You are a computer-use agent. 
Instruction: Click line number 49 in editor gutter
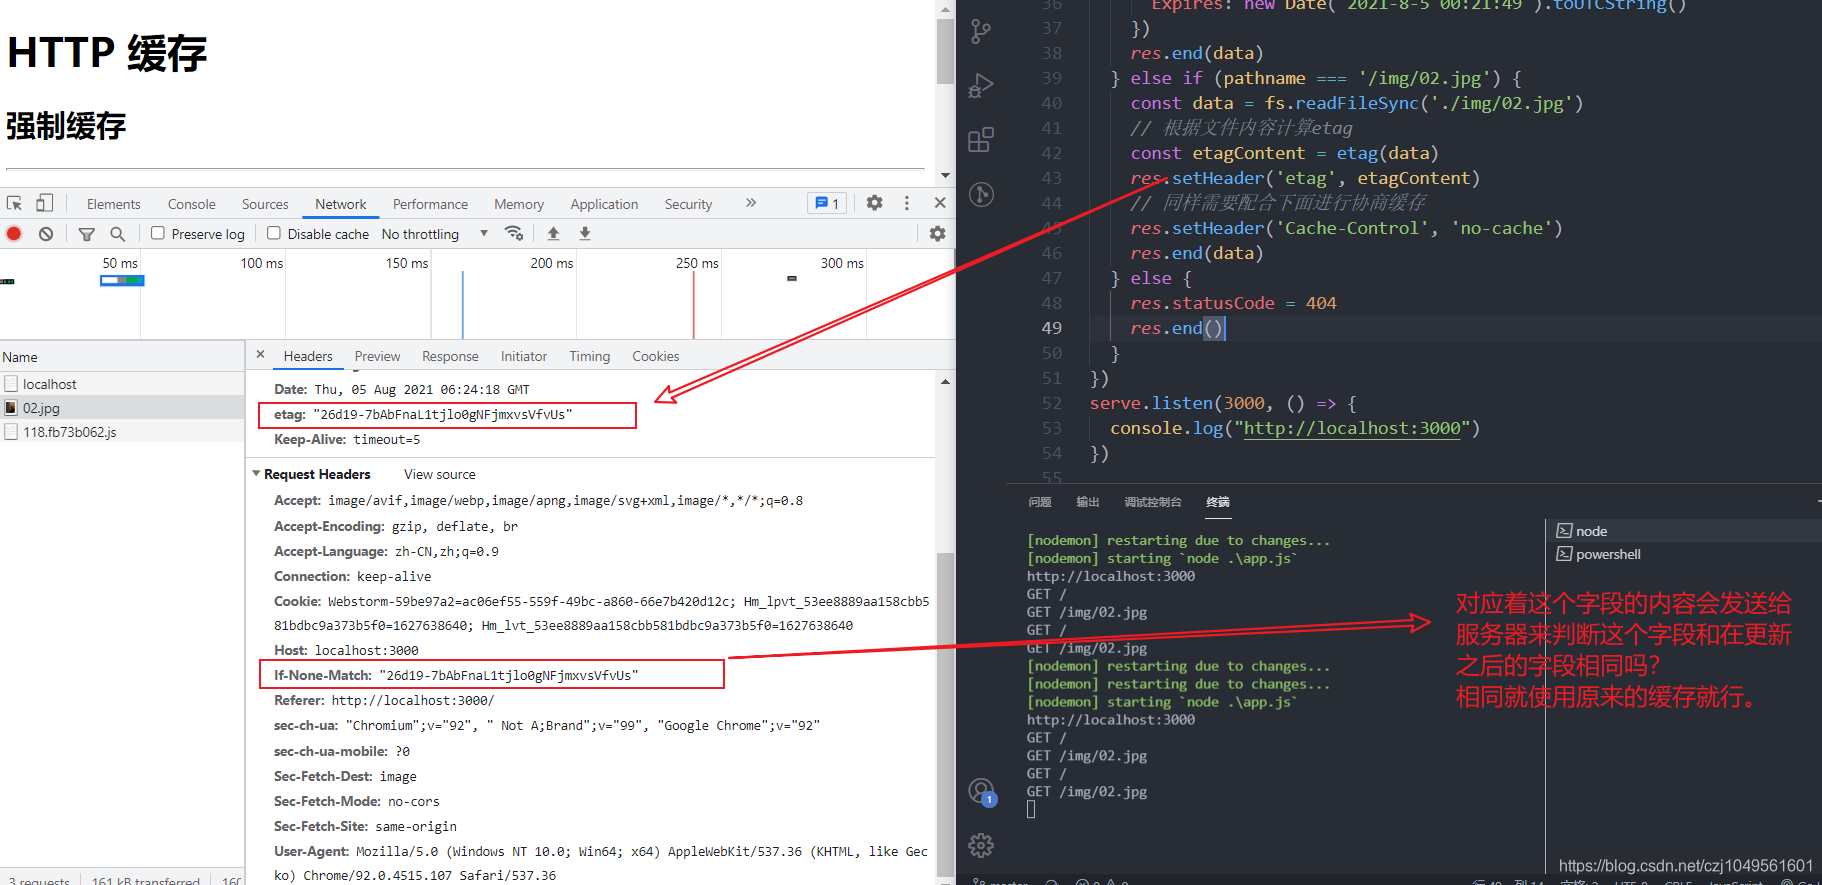tap(1052, 328)
